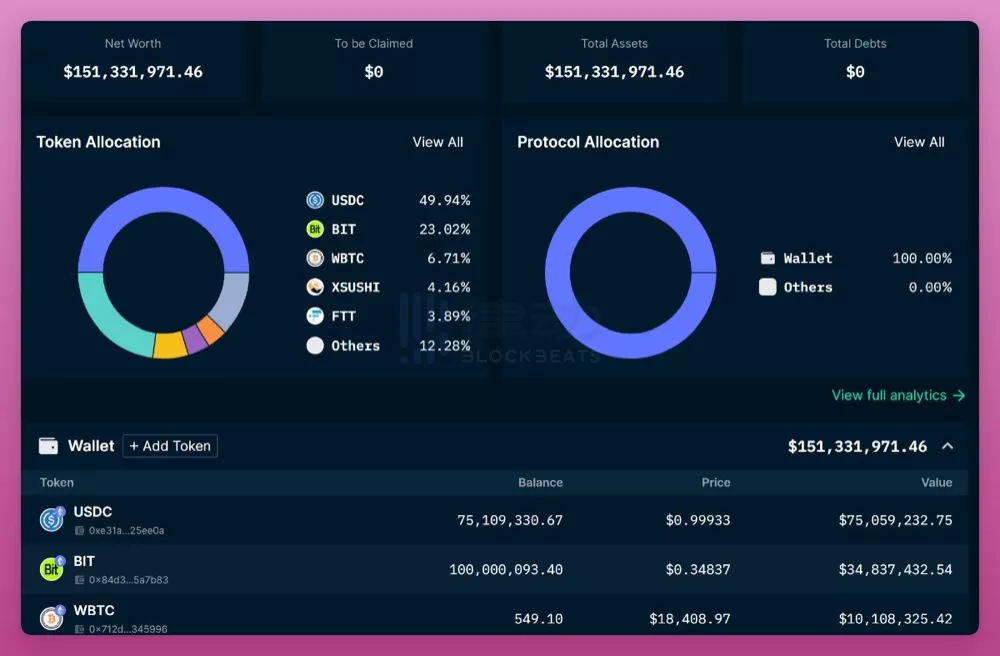Click BIT balance 100,000,093.40
The image size is (1000, 656).
(506, 569)
